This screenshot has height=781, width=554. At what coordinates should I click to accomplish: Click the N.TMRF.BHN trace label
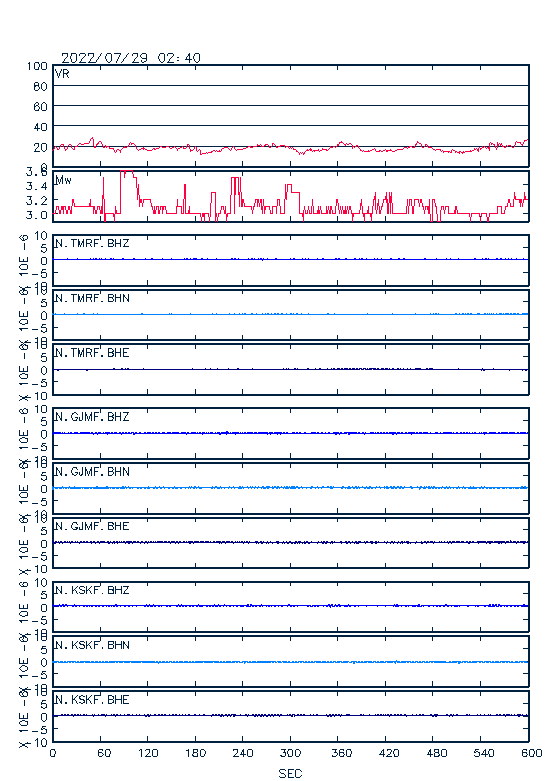(x=92, y=298)
